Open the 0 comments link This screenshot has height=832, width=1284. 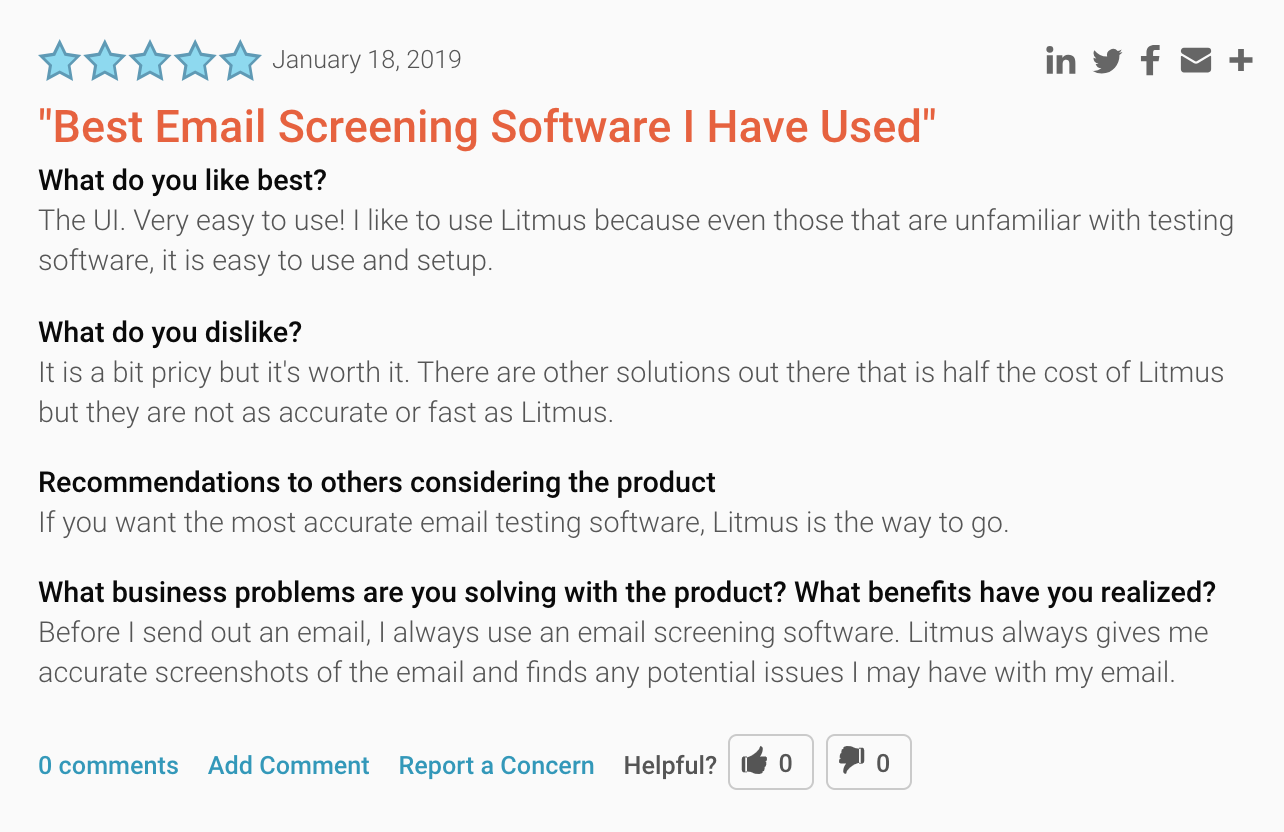coord(108,766)
